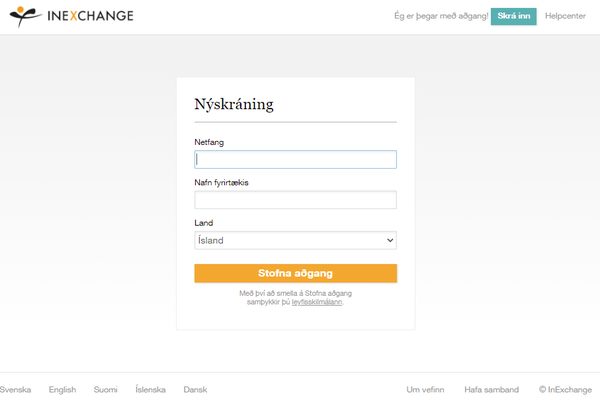This screenshot has height=403, width=600.
Task: Choose Íslenska language in footer
Action: (x=150, y=389)
